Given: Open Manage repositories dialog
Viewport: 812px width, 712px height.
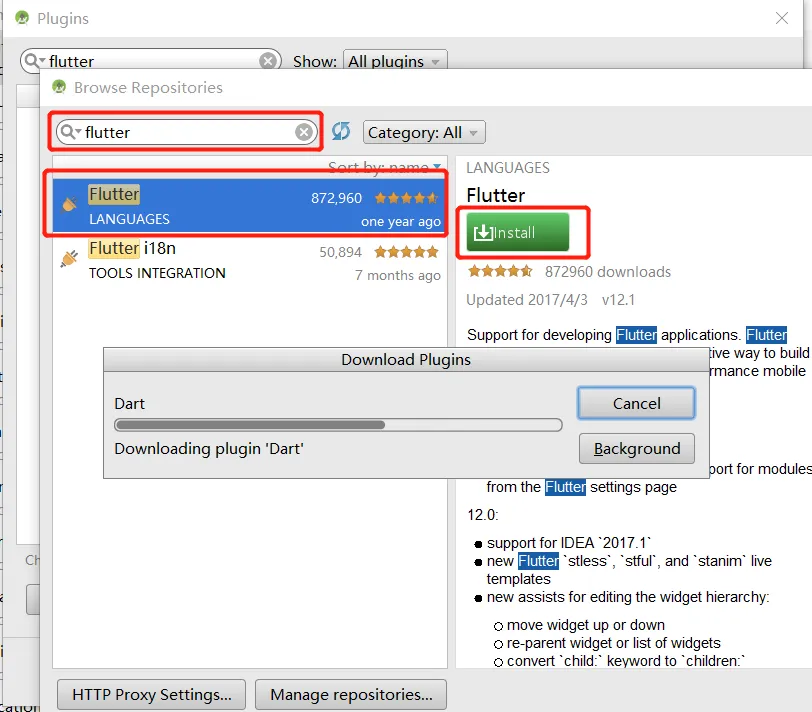Looking at the screenshot, I should click(351, 694).
